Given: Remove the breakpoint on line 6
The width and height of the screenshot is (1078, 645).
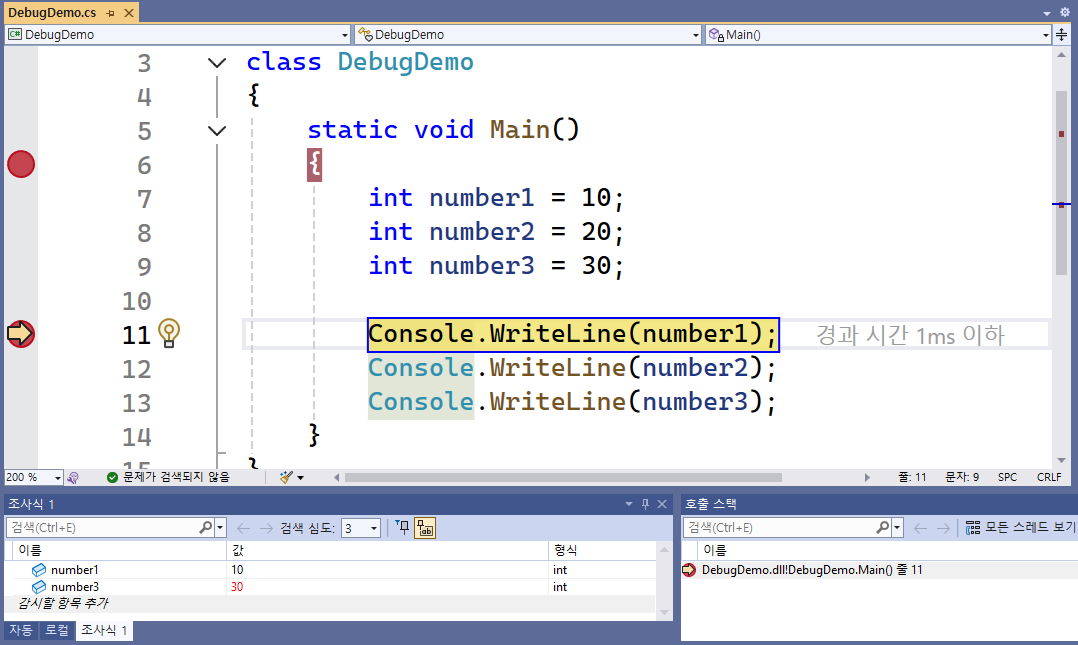Looking at the screenshot, I should click(21, 165).
